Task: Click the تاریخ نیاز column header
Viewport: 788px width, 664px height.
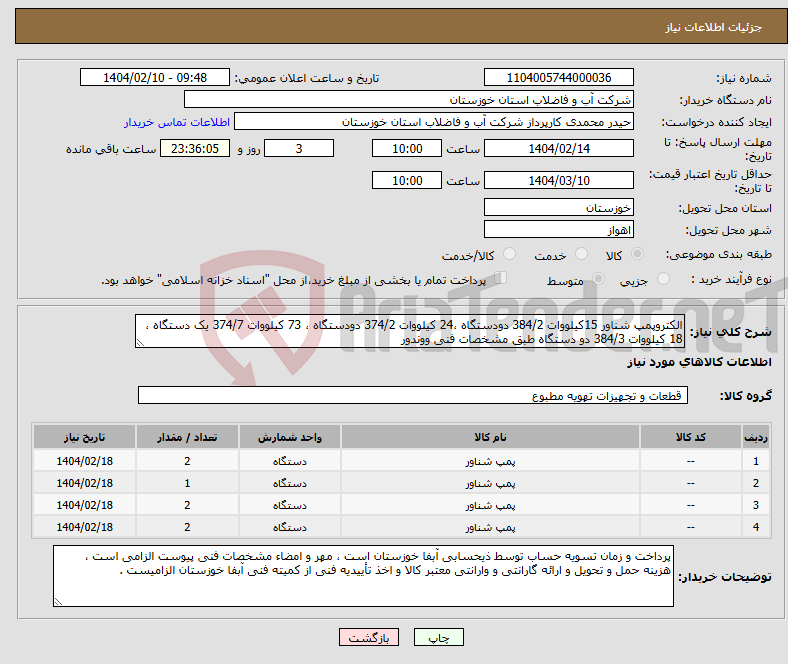Action: [85, 438]
